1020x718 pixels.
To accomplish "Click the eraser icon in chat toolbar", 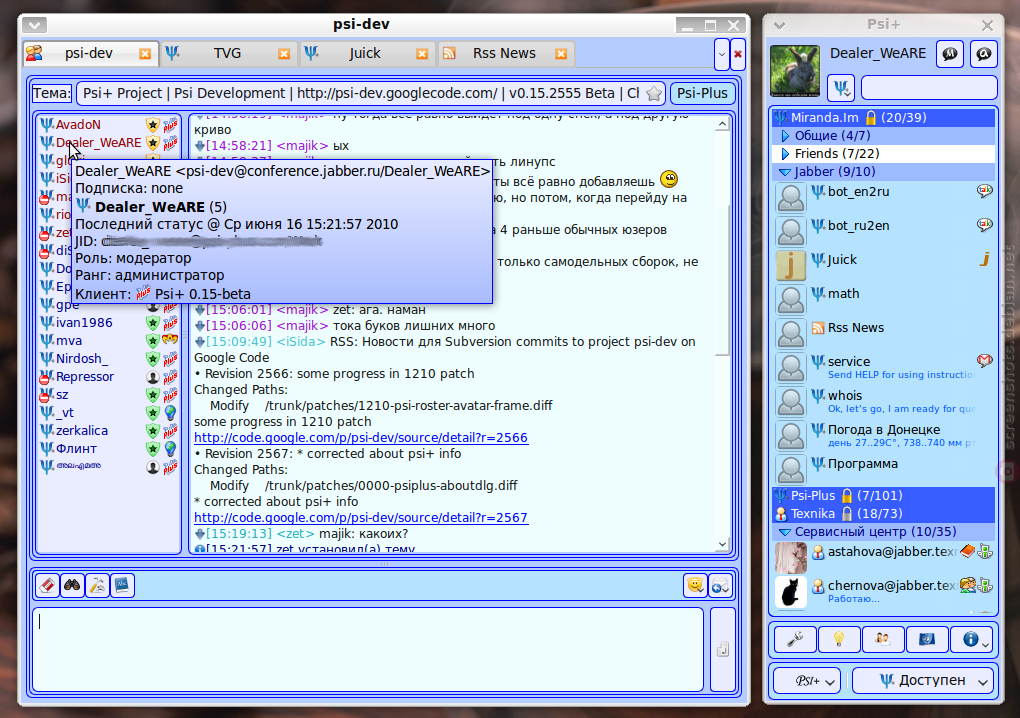I will pos(47,585).
